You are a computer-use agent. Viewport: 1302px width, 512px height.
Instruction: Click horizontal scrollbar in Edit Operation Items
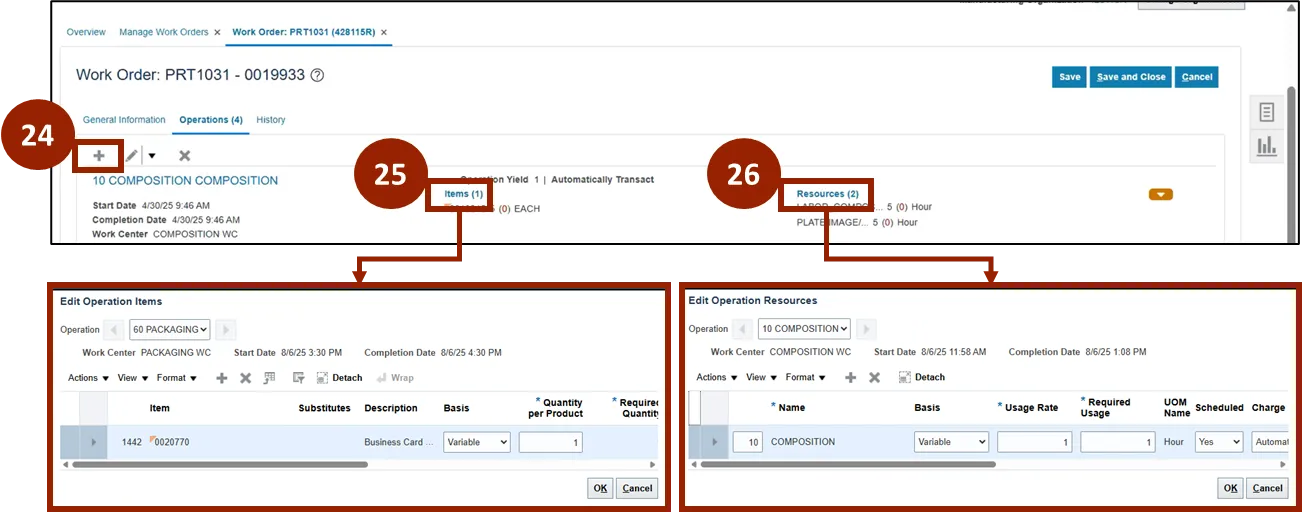220,464
